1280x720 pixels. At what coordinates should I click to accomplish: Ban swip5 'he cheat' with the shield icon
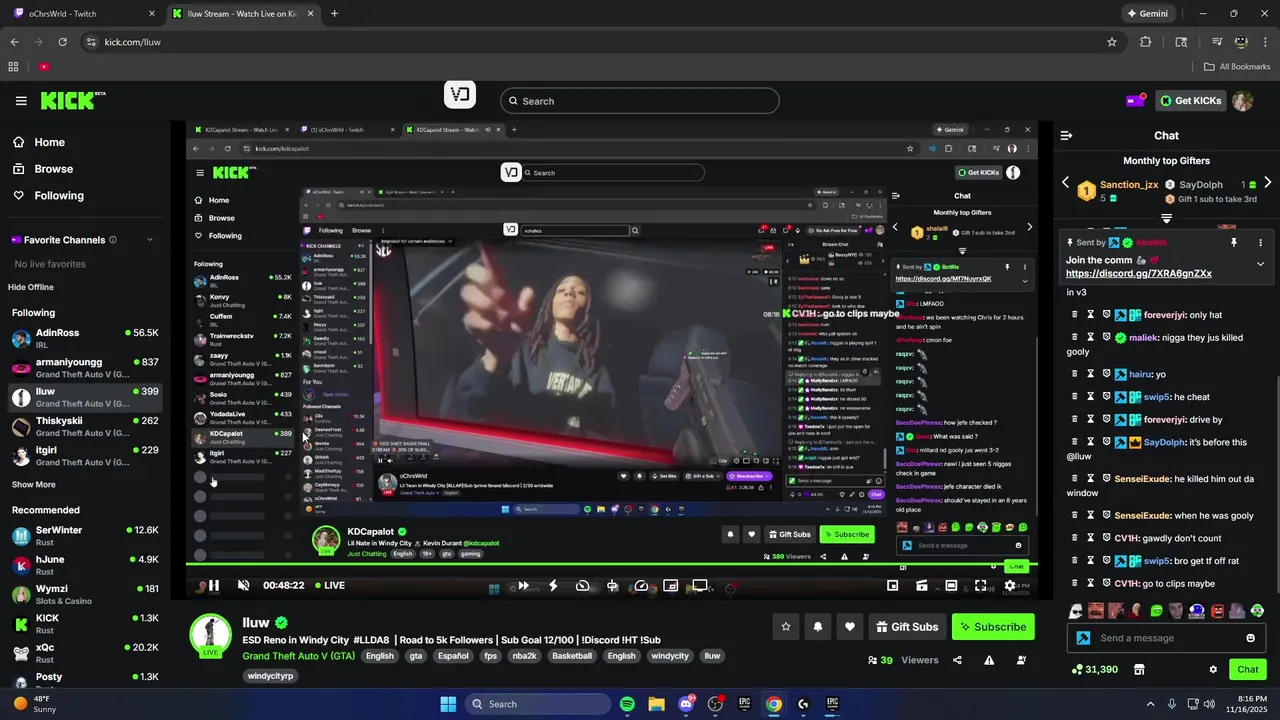[x=1107, y=397]
